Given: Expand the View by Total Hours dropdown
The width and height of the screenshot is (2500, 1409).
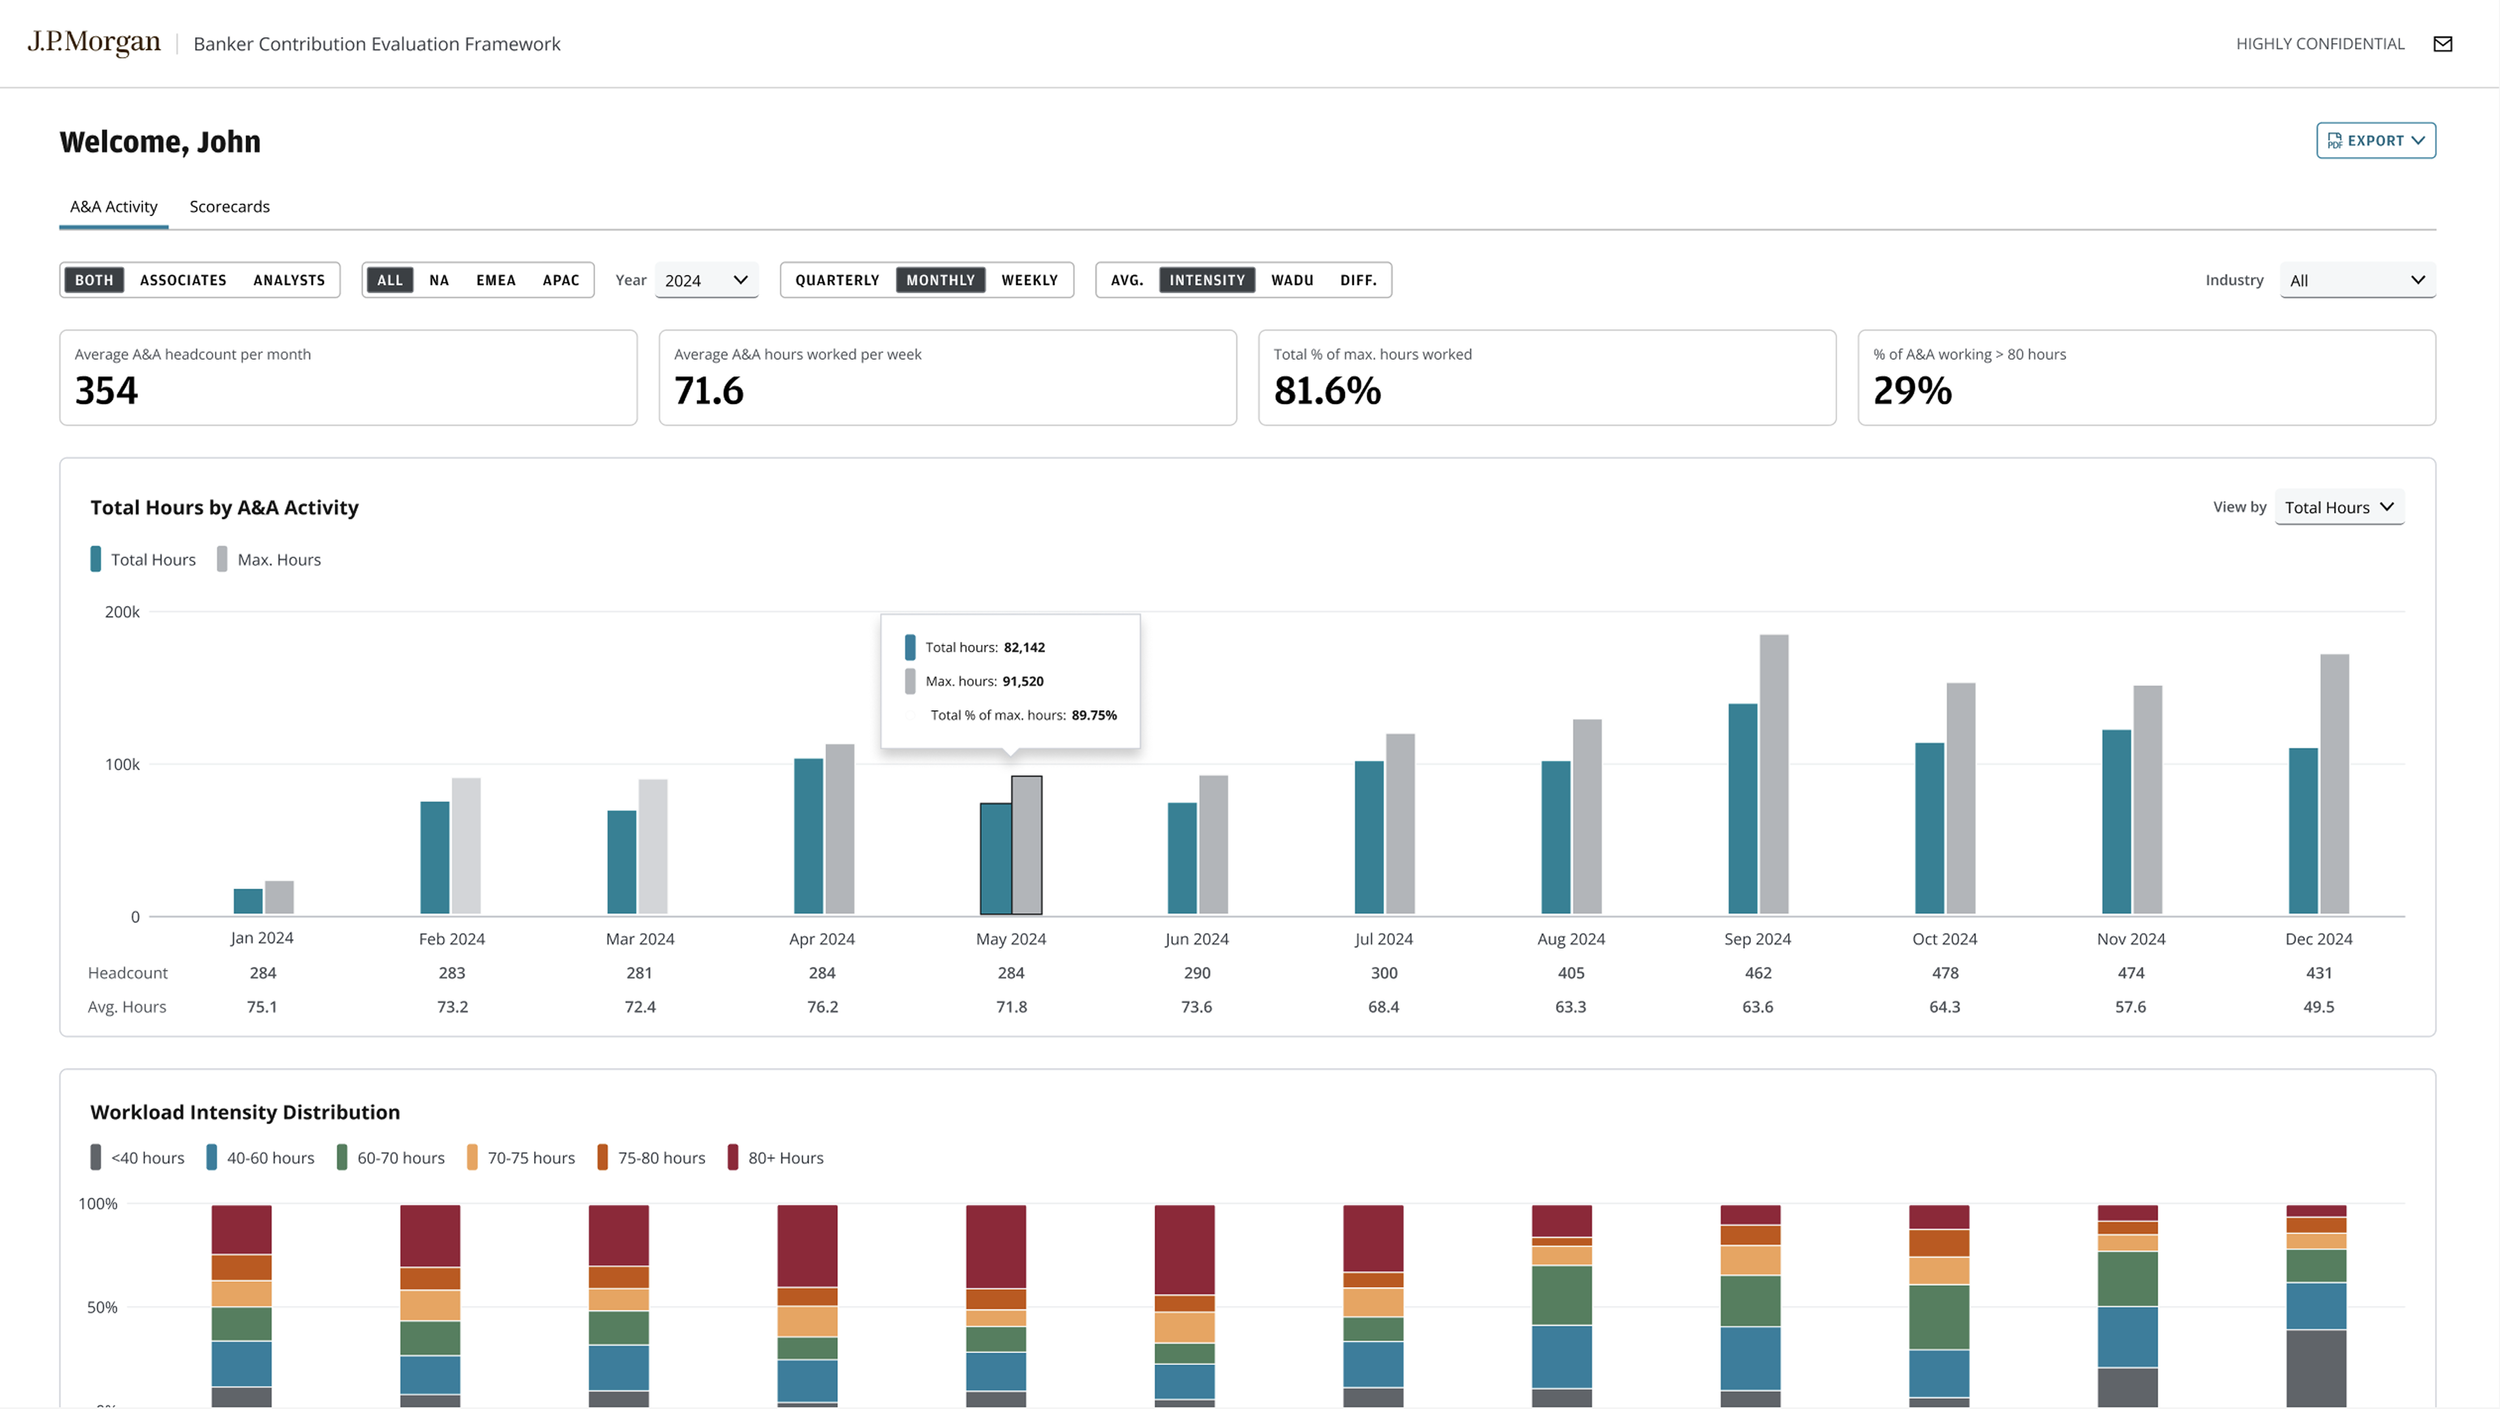Looking at the screenshot, I should 2339,507.
